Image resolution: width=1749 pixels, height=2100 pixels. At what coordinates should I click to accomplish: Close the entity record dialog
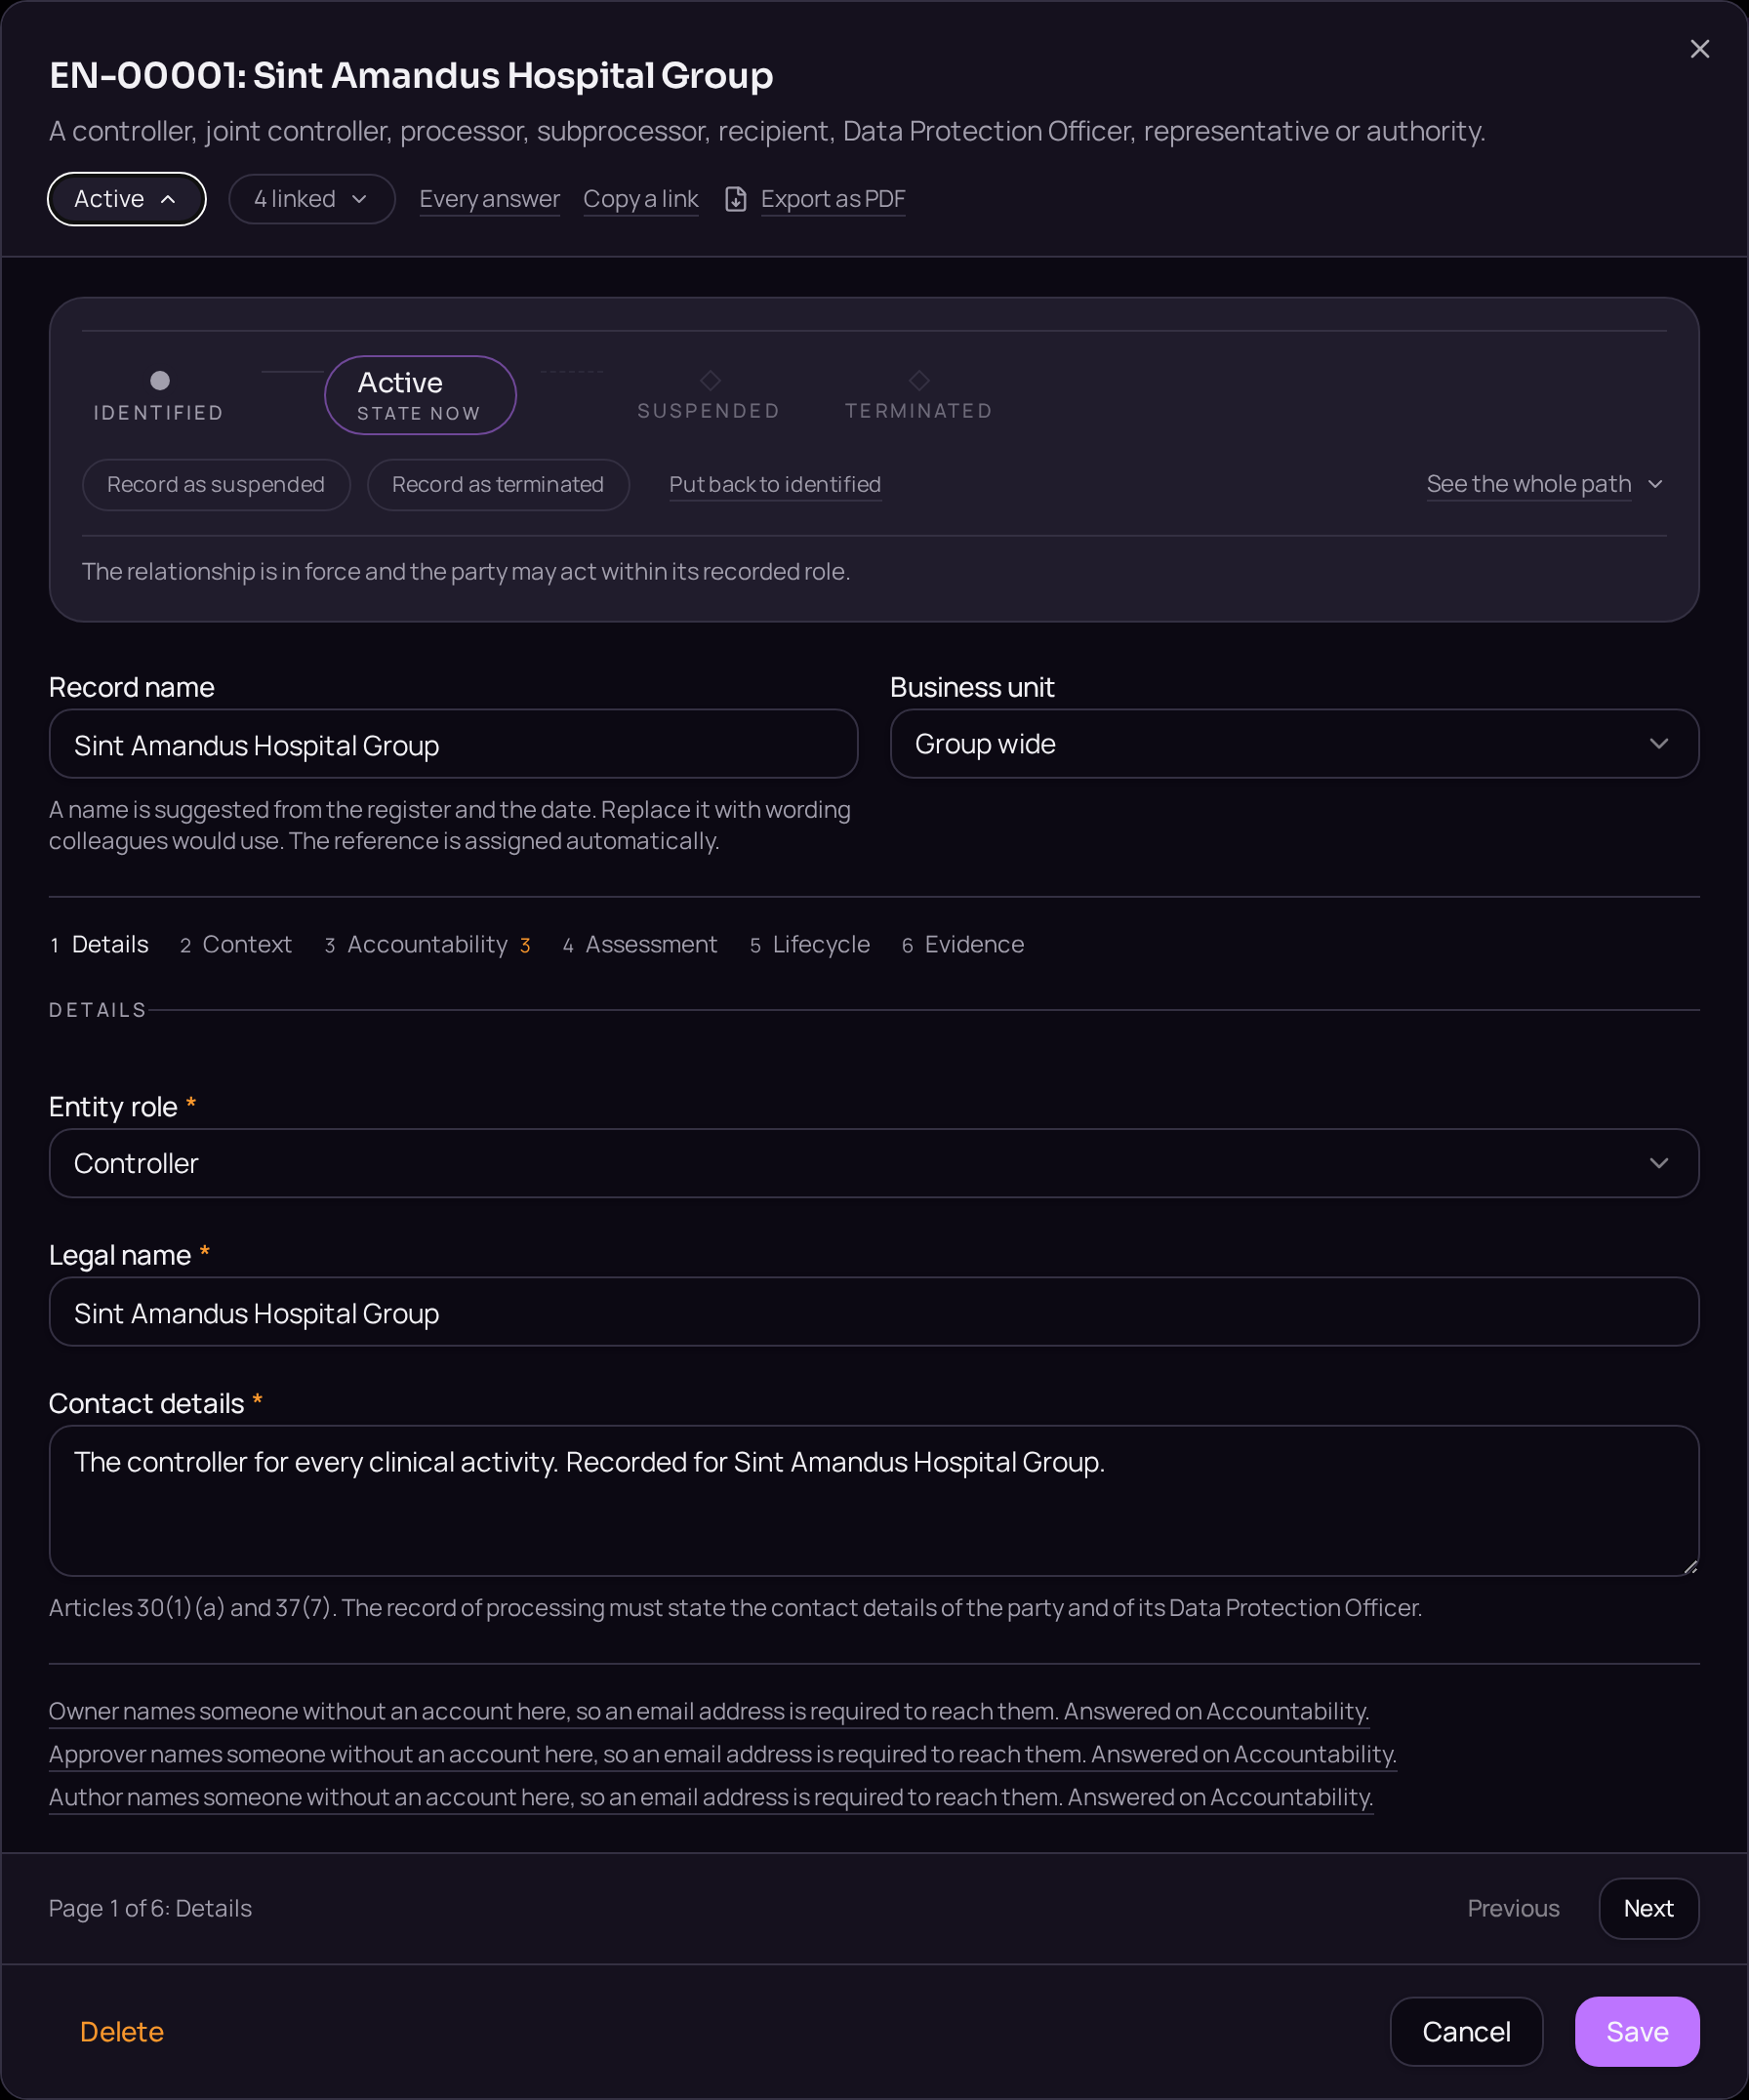1699,49
